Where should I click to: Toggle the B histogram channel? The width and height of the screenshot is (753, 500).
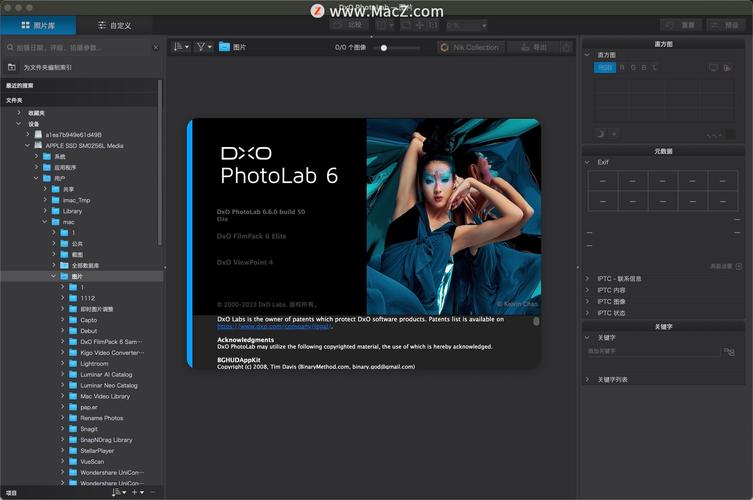click(644, 68)
